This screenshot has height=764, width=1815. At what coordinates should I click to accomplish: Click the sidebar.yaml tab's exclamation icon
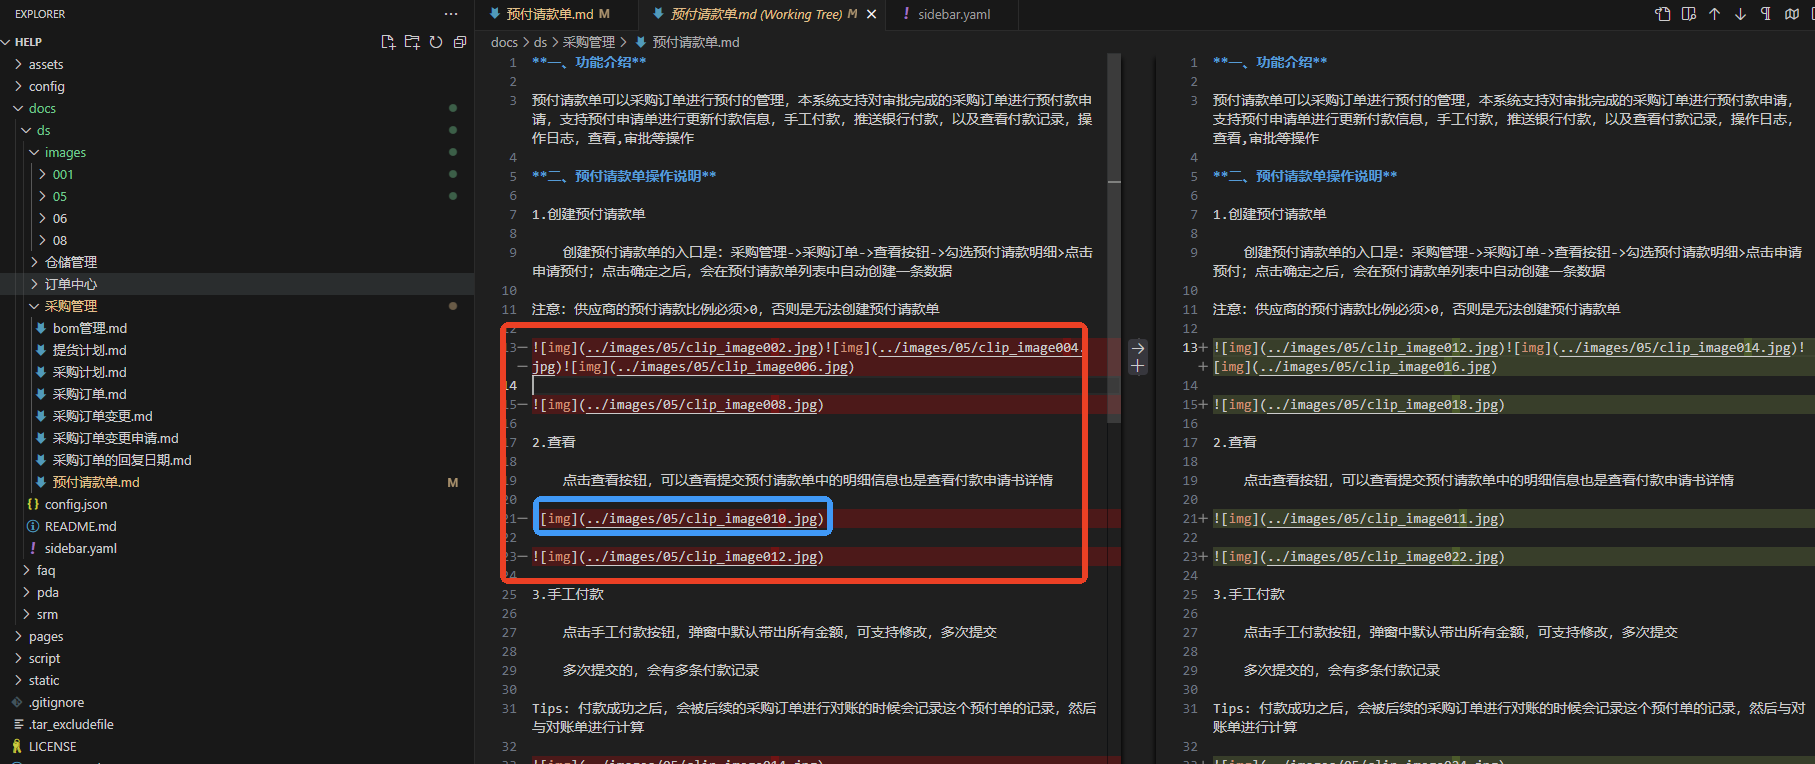pos(906,14)
